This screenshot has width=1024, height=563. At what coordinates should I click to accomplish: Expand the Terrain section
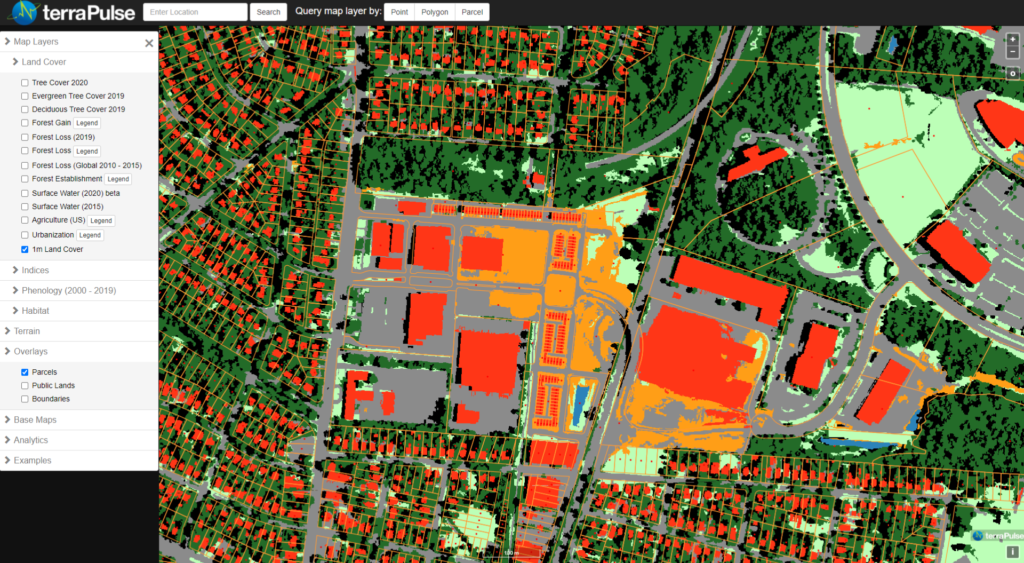27,331
